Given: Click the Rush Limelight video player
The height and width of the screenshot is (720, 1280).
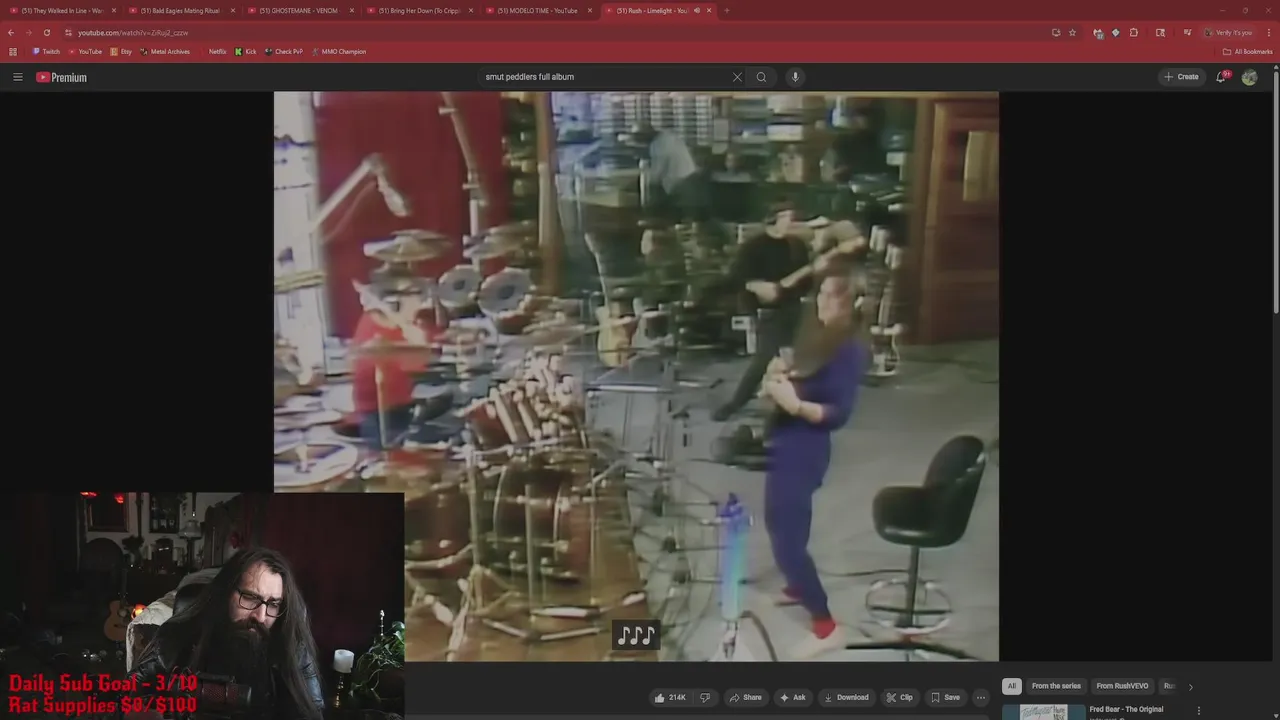Looking at the screenshot, I should [x=636, y=376].
